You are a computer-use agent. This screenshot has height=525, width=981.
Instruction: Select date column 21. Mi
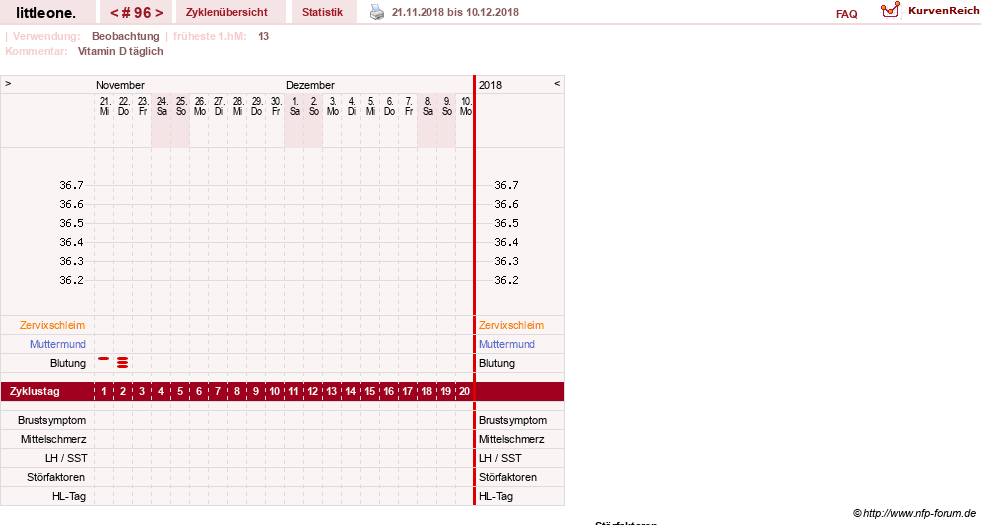tap(104, 106)
